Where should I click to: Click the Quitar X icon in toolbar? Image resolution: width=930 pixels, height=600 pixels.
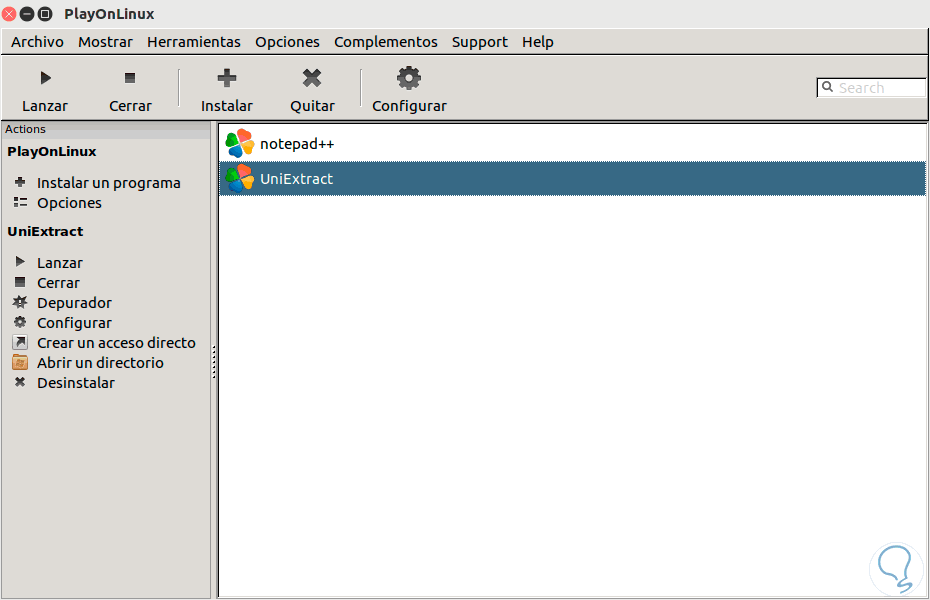[x=312, y=78]
